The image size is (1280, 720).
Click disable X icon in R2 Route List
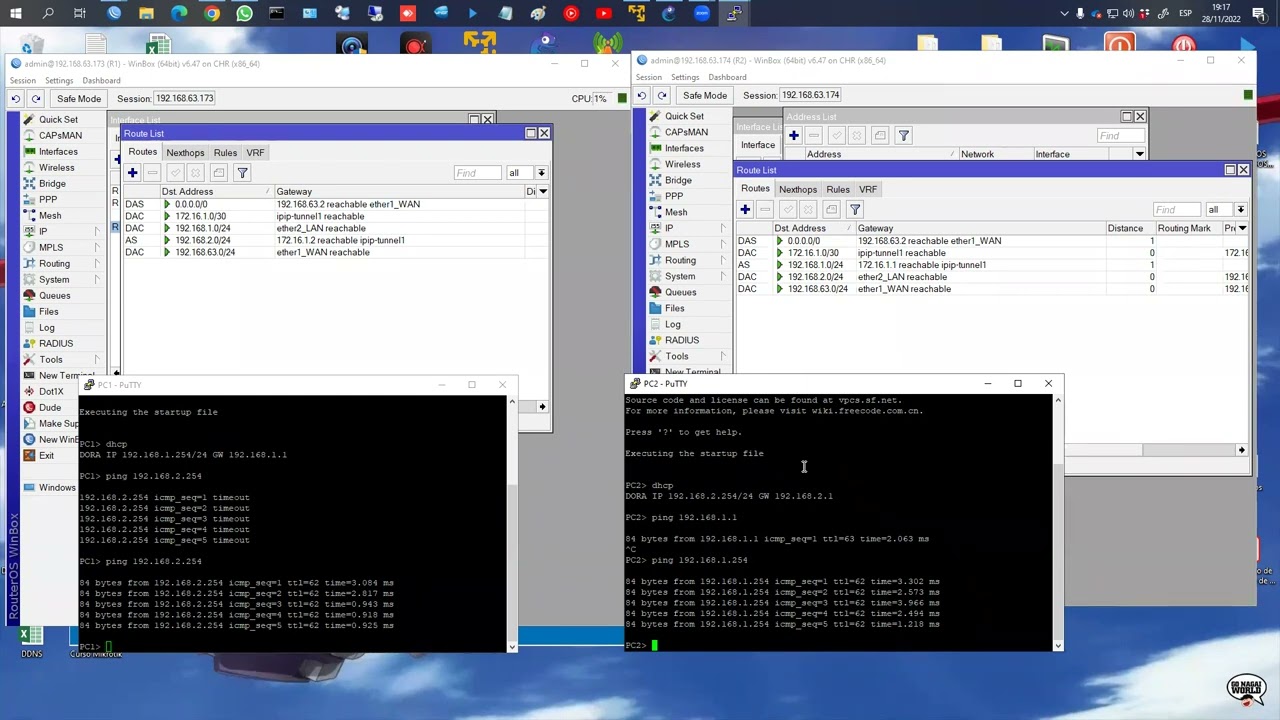[x=809, y=210]
